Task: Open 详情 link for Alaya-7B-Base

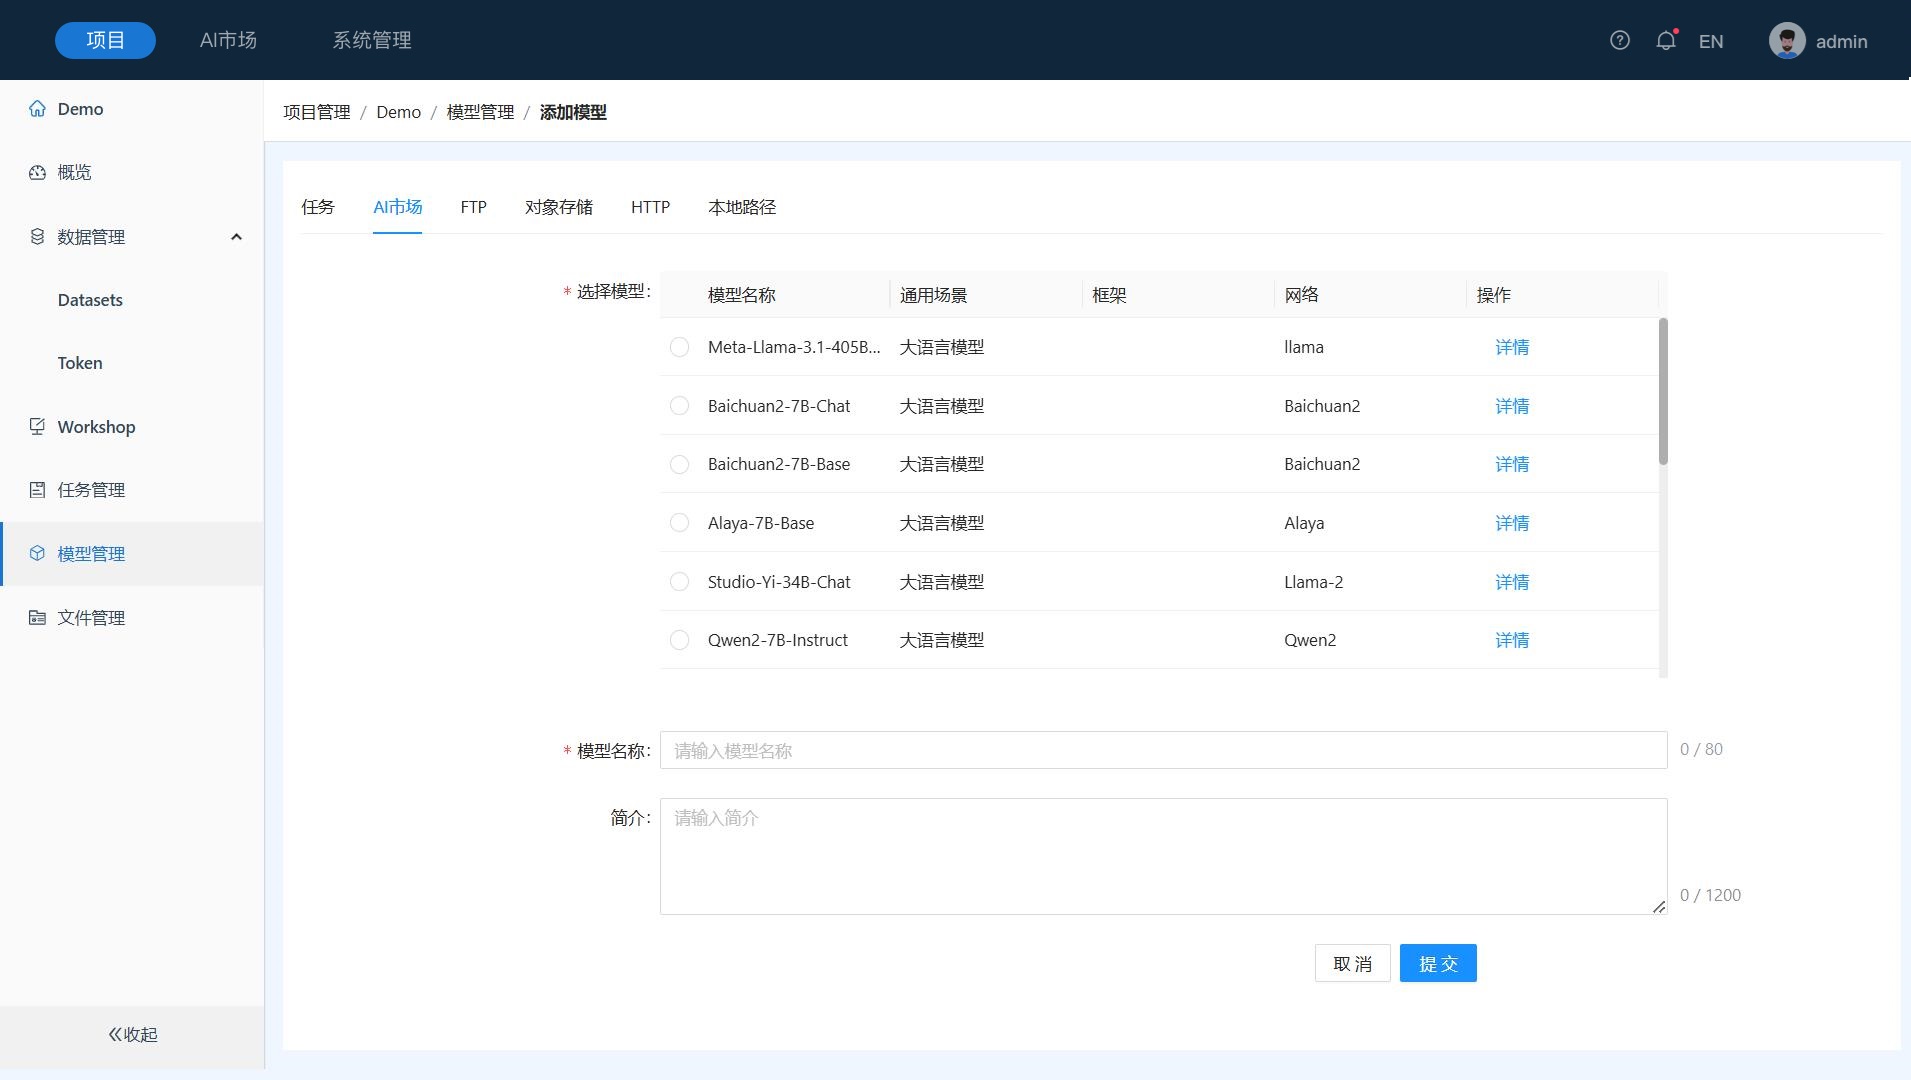Action: pyautogui.click(x=1511, y=523)
